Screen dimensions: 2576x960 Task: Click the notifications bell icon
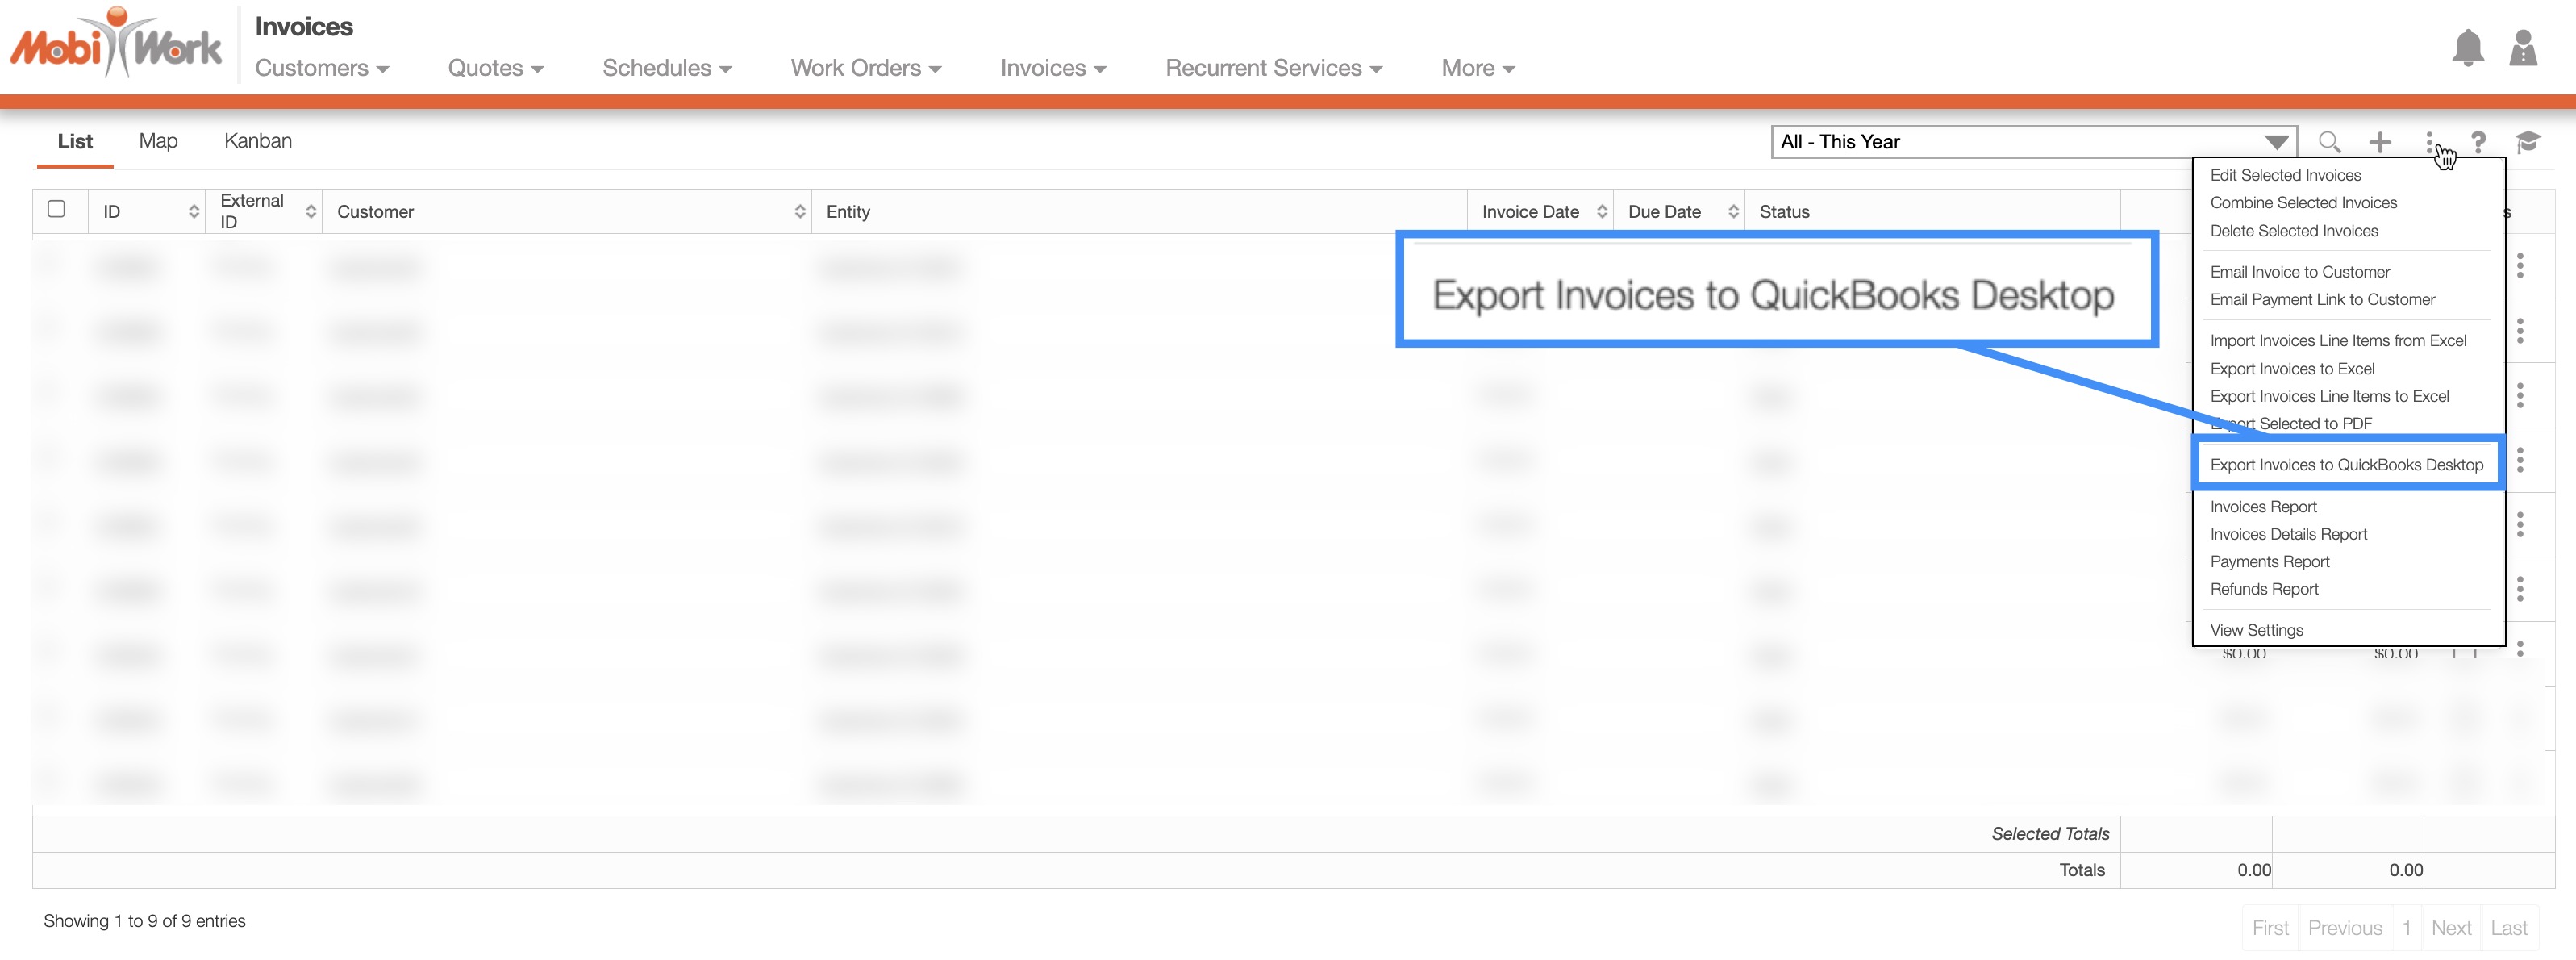(2467, 48)
